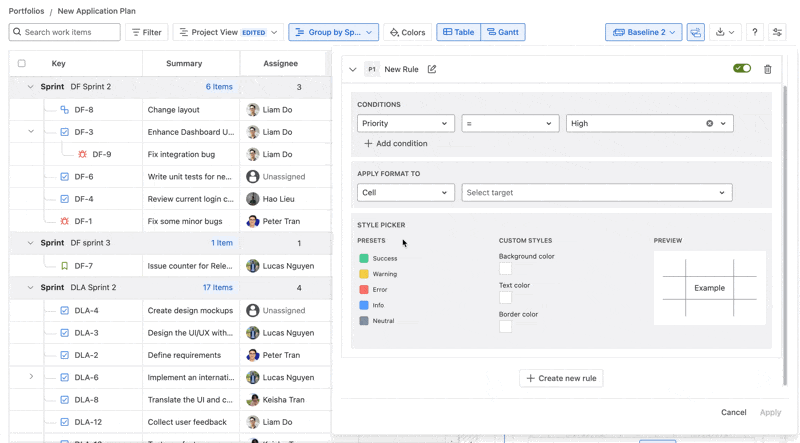
Task: Disable the New Rule toggle switch
Action: pos(741,69)
